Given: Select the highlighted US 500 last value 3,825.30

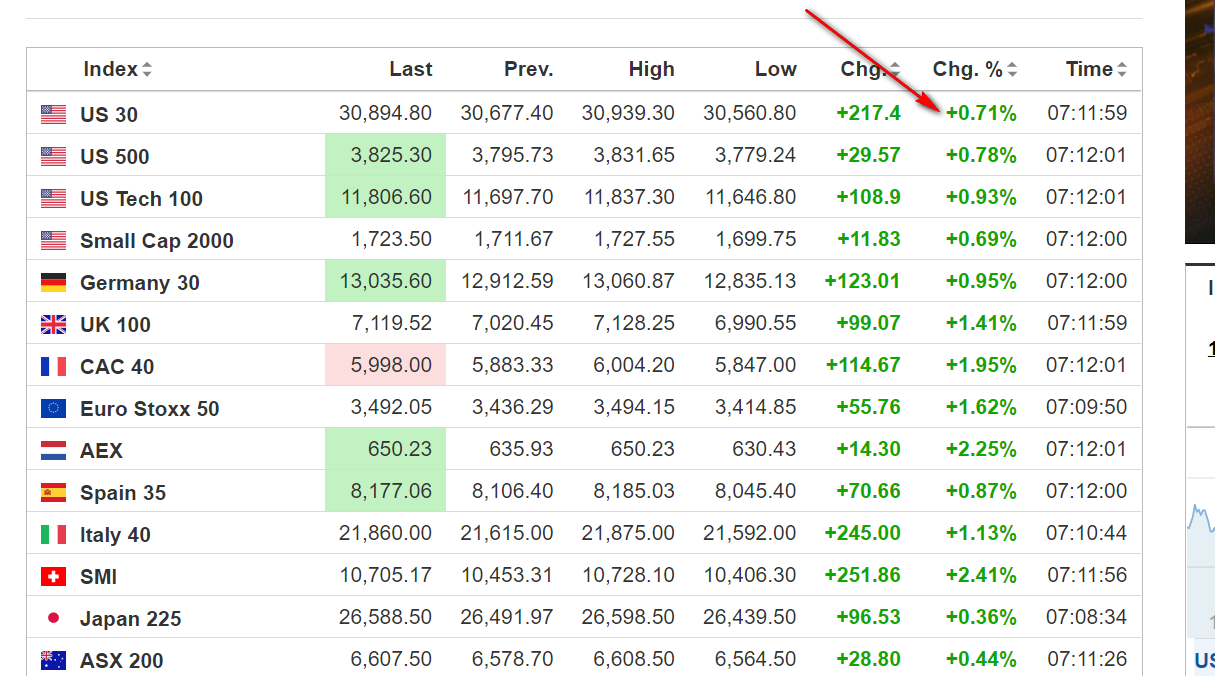Looking at the screenshot, I should [386, 155].
